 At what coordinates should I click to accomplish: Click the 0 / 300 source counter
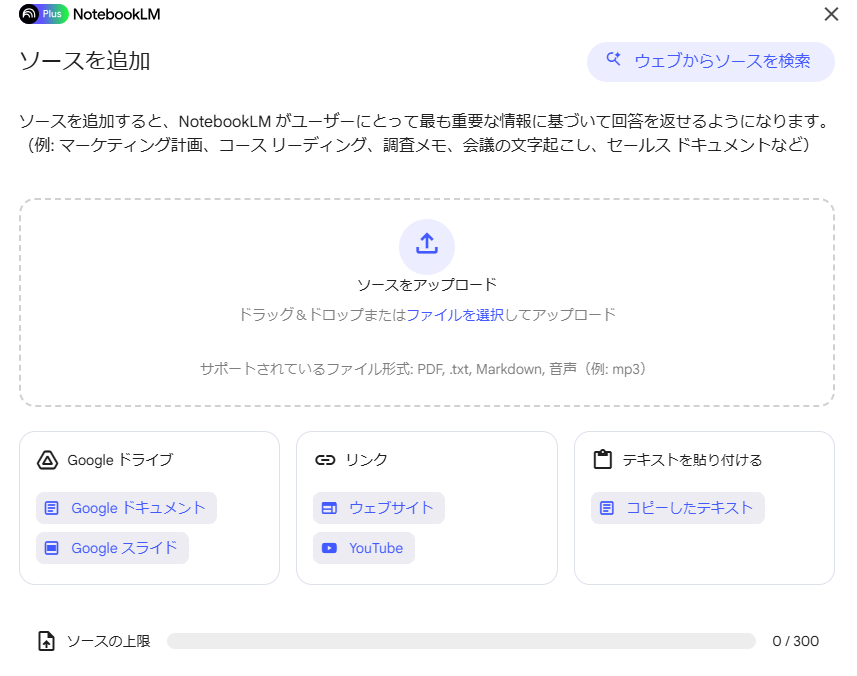[x=795, y=641]
